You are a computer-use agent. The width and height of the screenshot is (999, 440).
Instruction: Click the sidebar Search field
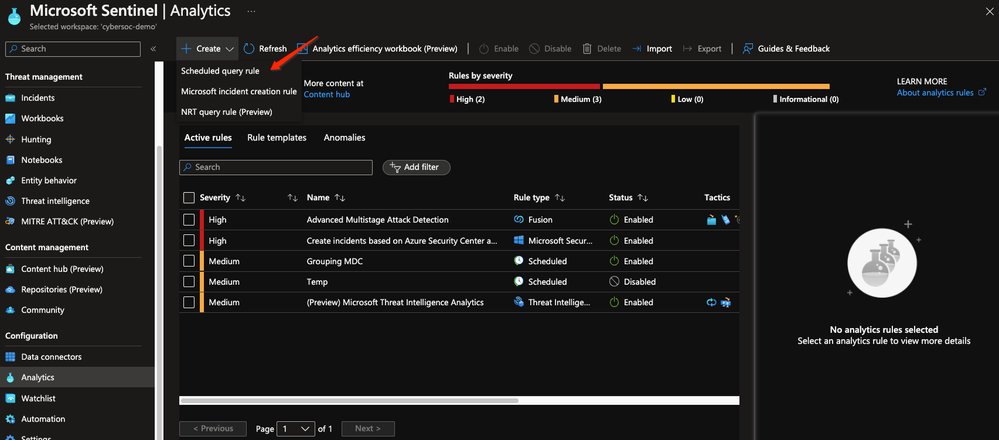coord(73,49)
